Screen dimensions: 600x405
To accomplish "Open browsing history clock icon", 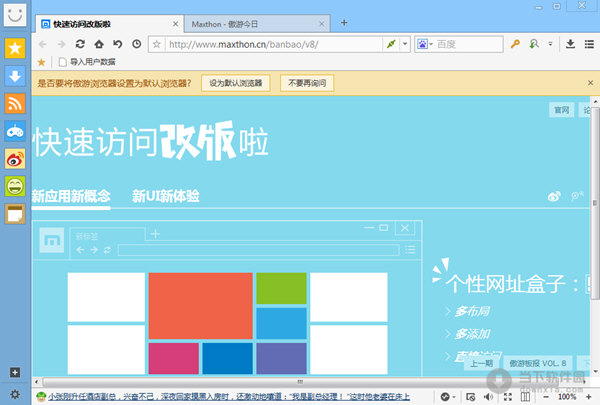I will 137,44.
